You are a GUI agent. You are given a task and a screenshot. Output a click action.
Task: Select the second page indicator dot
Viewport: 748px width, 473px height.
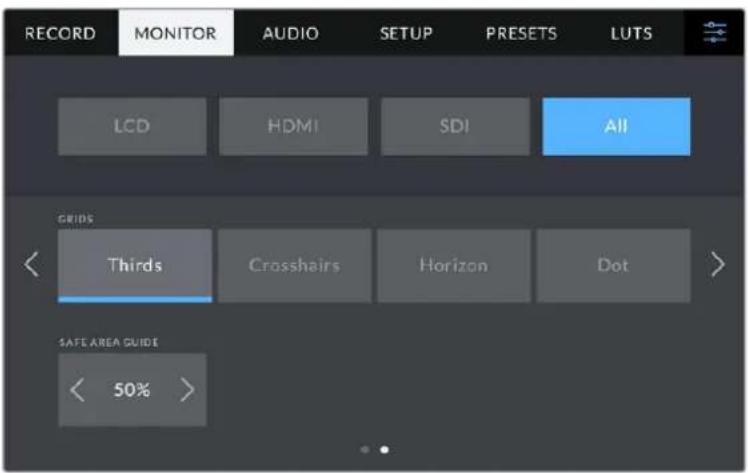pyautogui.click(x=384, y=450)
